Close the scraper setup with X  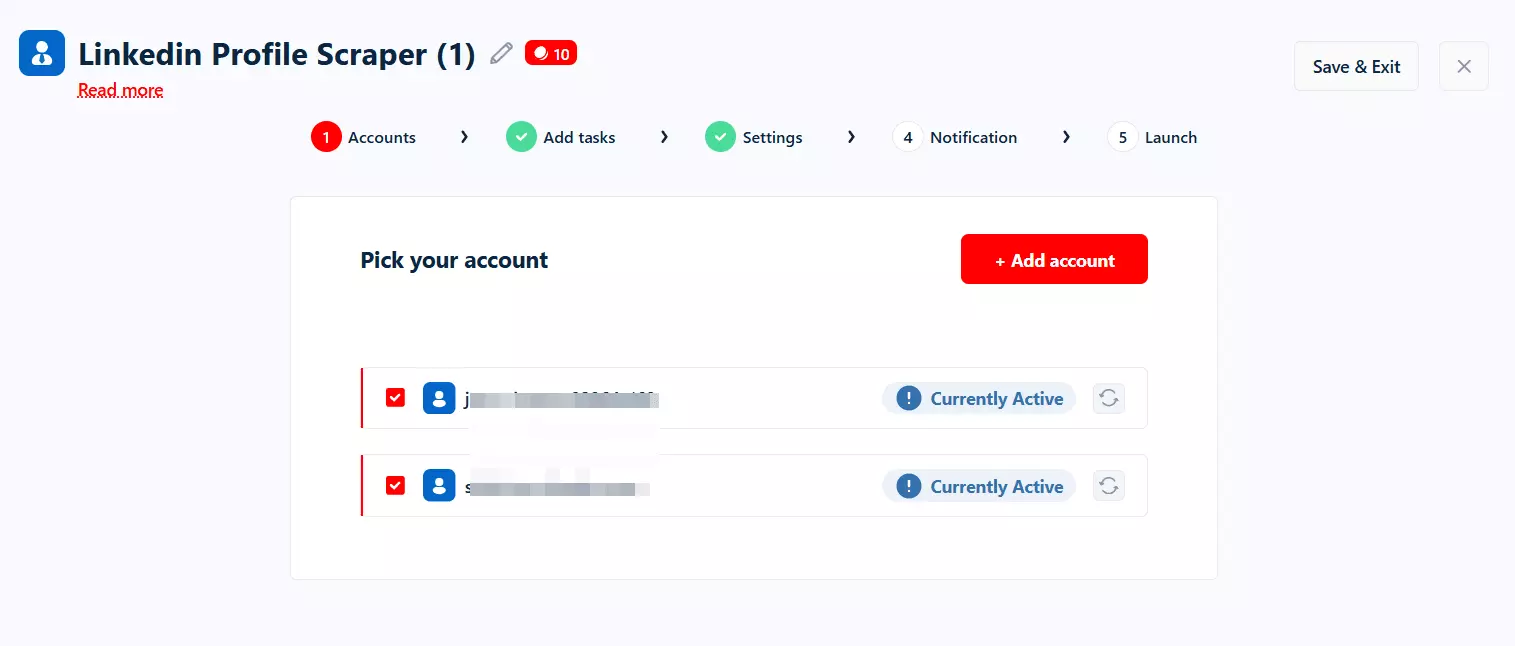1463,66
